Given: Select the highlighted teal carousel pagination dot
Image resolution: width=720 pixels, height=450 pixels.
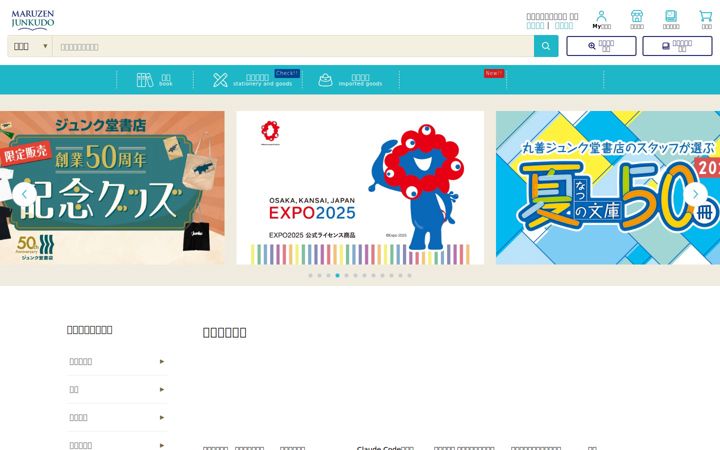Looking at the screenshot, I should [x=338, y=276].
